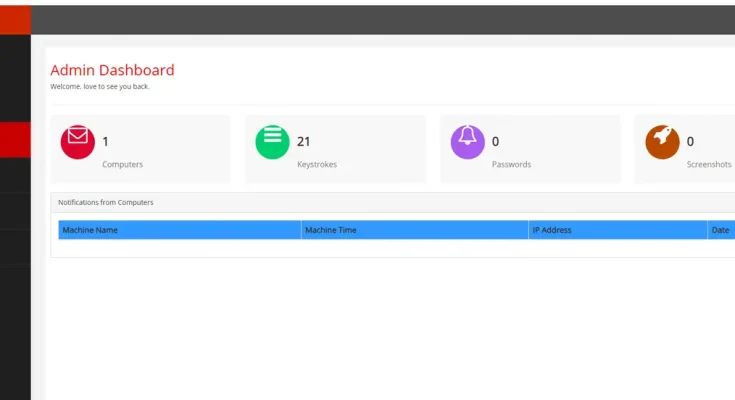Click the Admin Dashboard heading
Image resolution: width=735 pixels, height=400 pixels.
point(112,70)
